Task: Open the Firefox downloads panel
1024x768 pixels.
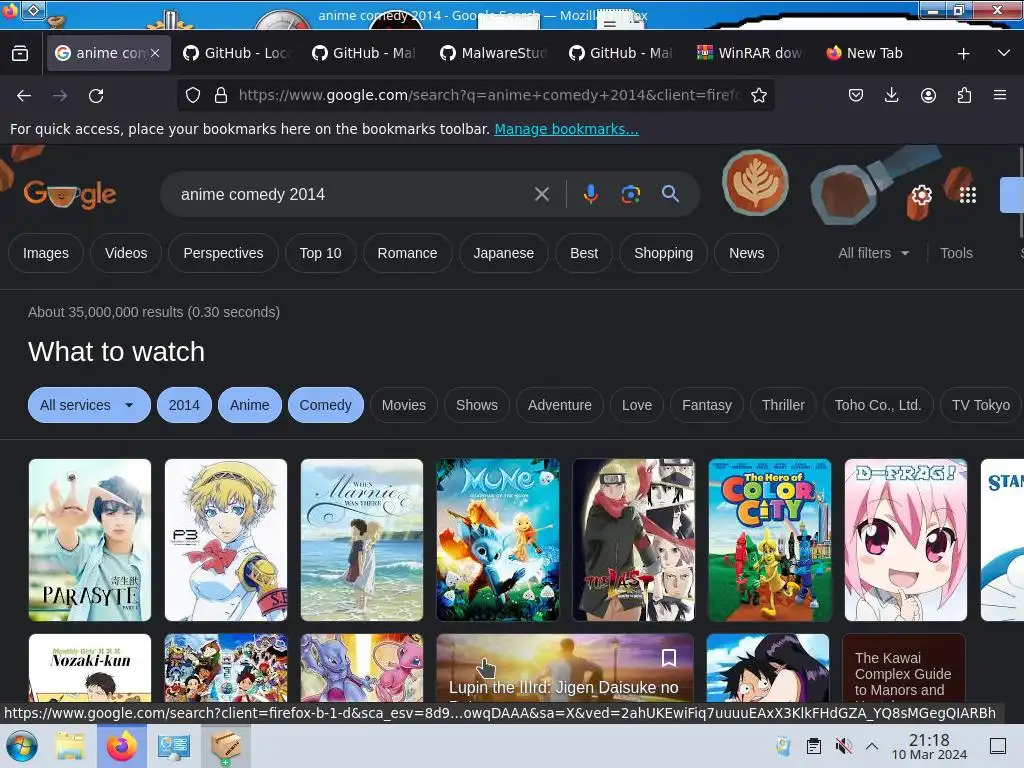Action: point(891,95)
